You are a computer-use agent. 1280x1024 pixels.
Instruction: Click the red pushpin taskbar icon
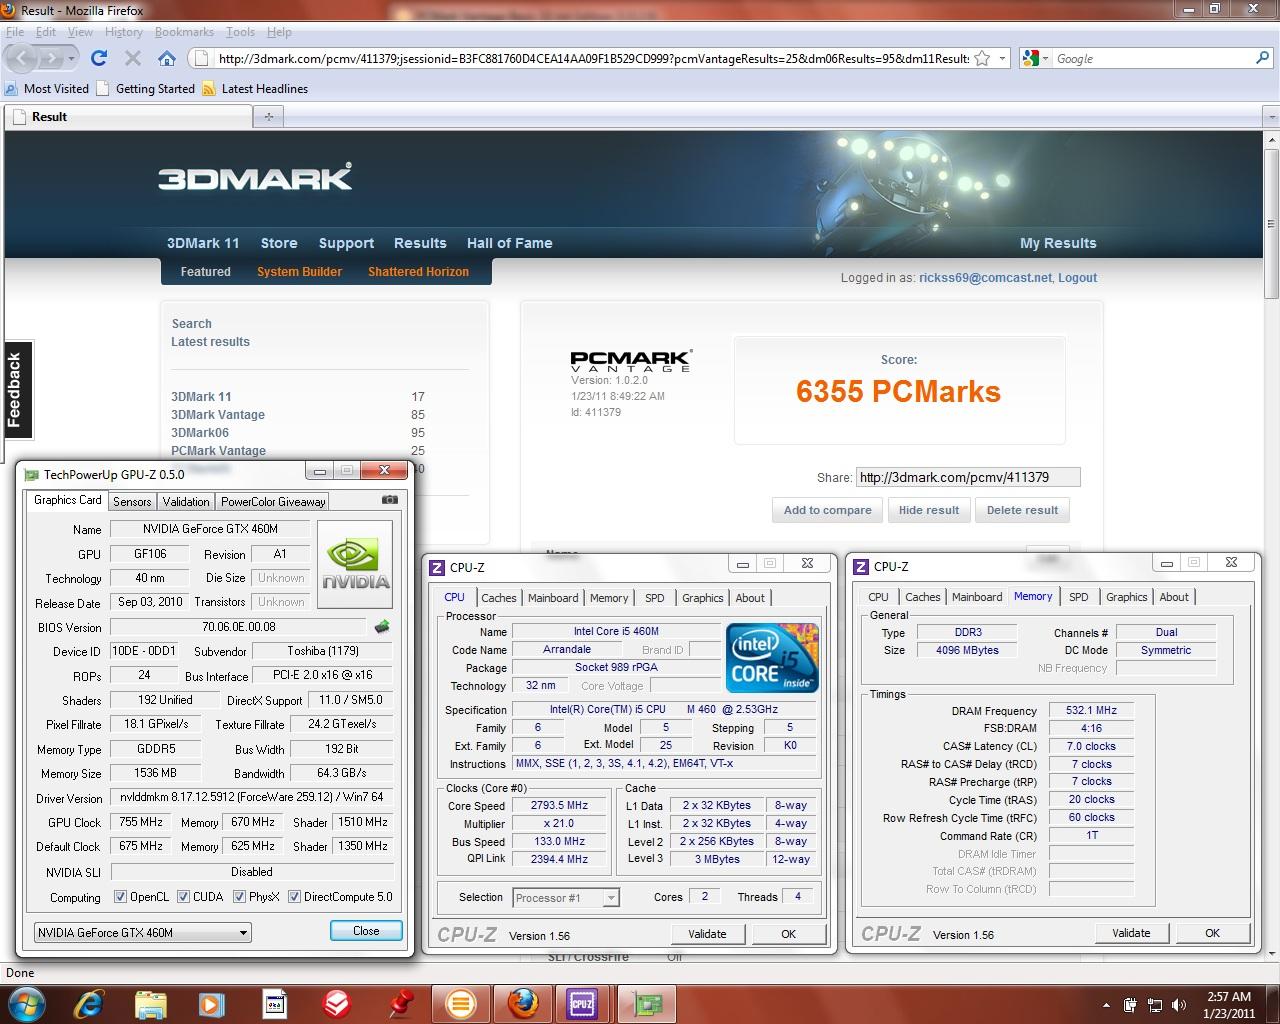coord(400,1003)
